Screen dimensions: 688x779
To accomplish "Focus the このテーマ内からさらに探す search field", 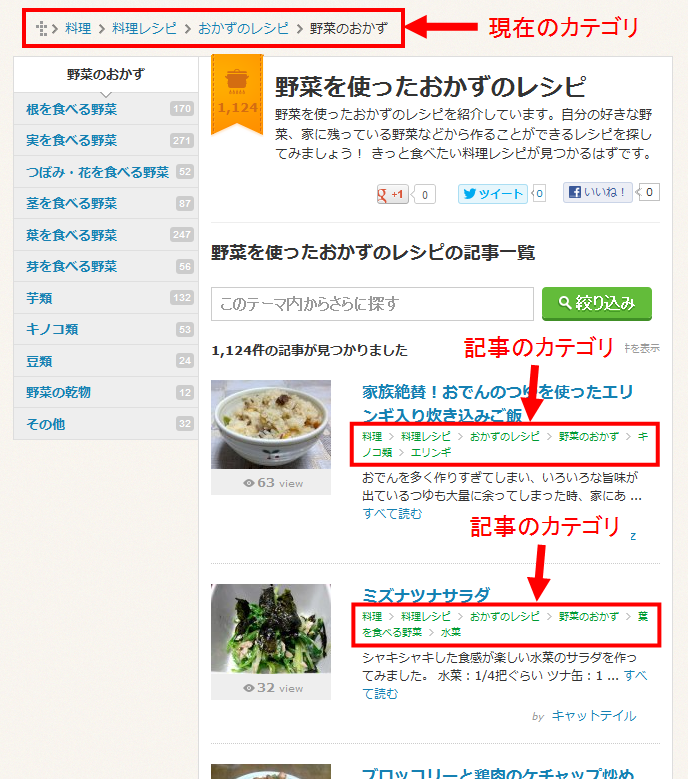I will click(x=372, y=304).
